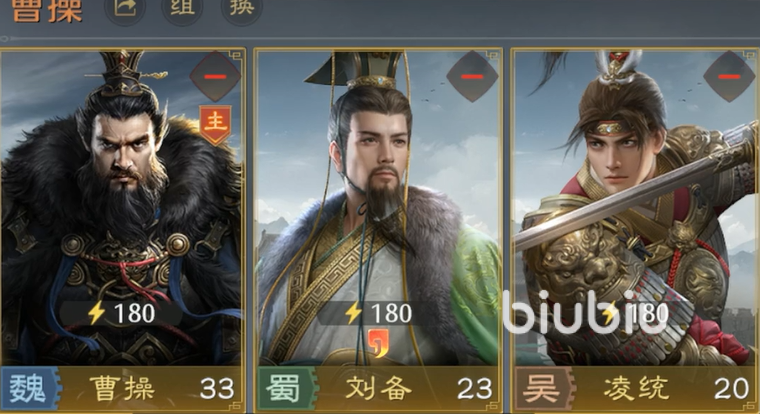Select the 蜀 faction tag
This screenshot has height=414, width=760.
pyautogui.click(x=287, y=388)
